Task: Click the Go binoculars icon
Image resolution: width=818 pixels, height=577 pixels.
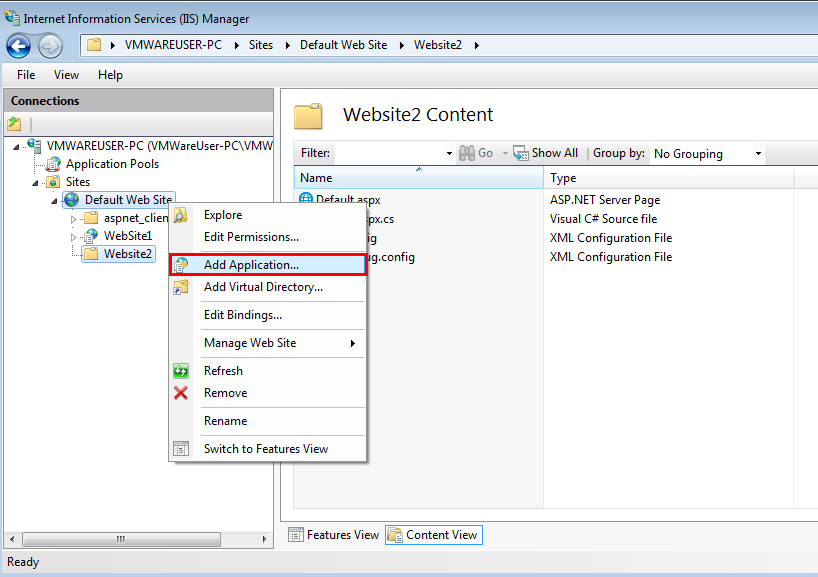Action: coord(467,153)
